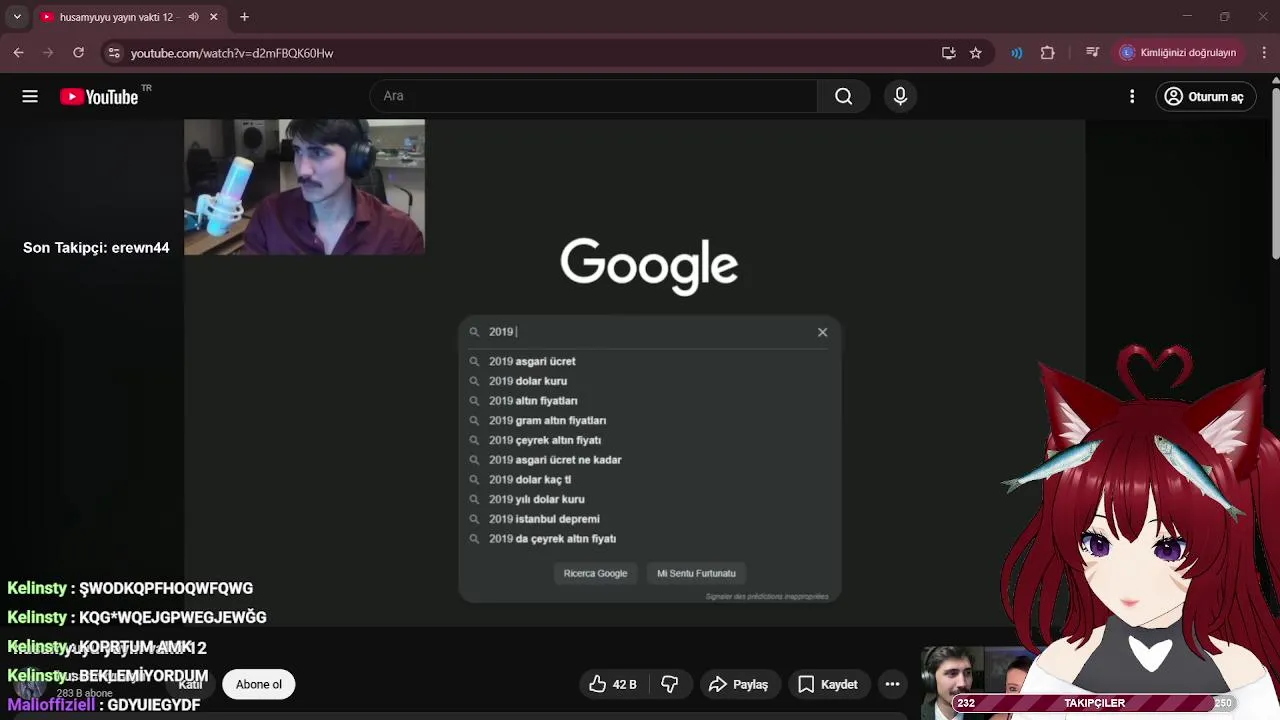Open YouTube settings three-dot menu

tap(1132, 96)
